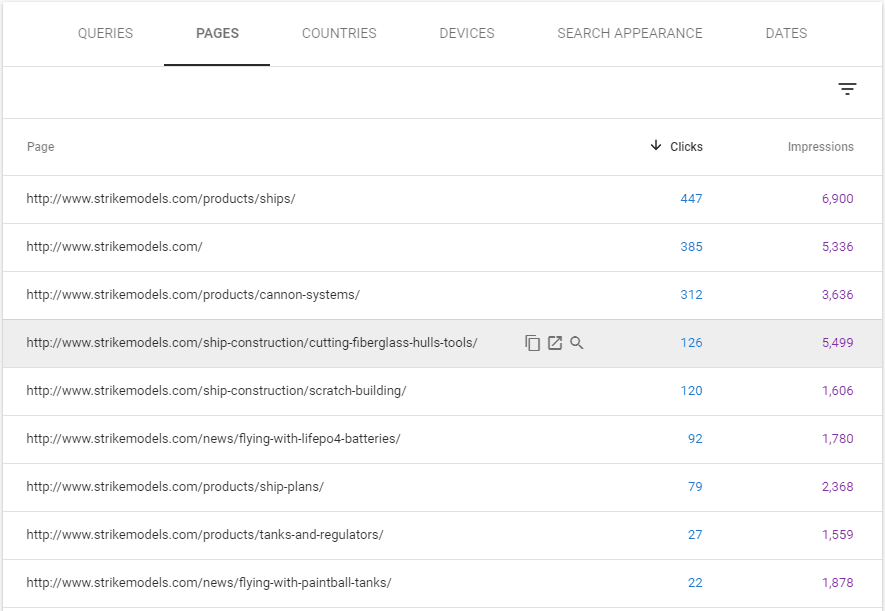Image resolution: width=885 pixels, height=611 pixels.
Task: Select the scratch-building page row
Action: (x=442, y=390)
